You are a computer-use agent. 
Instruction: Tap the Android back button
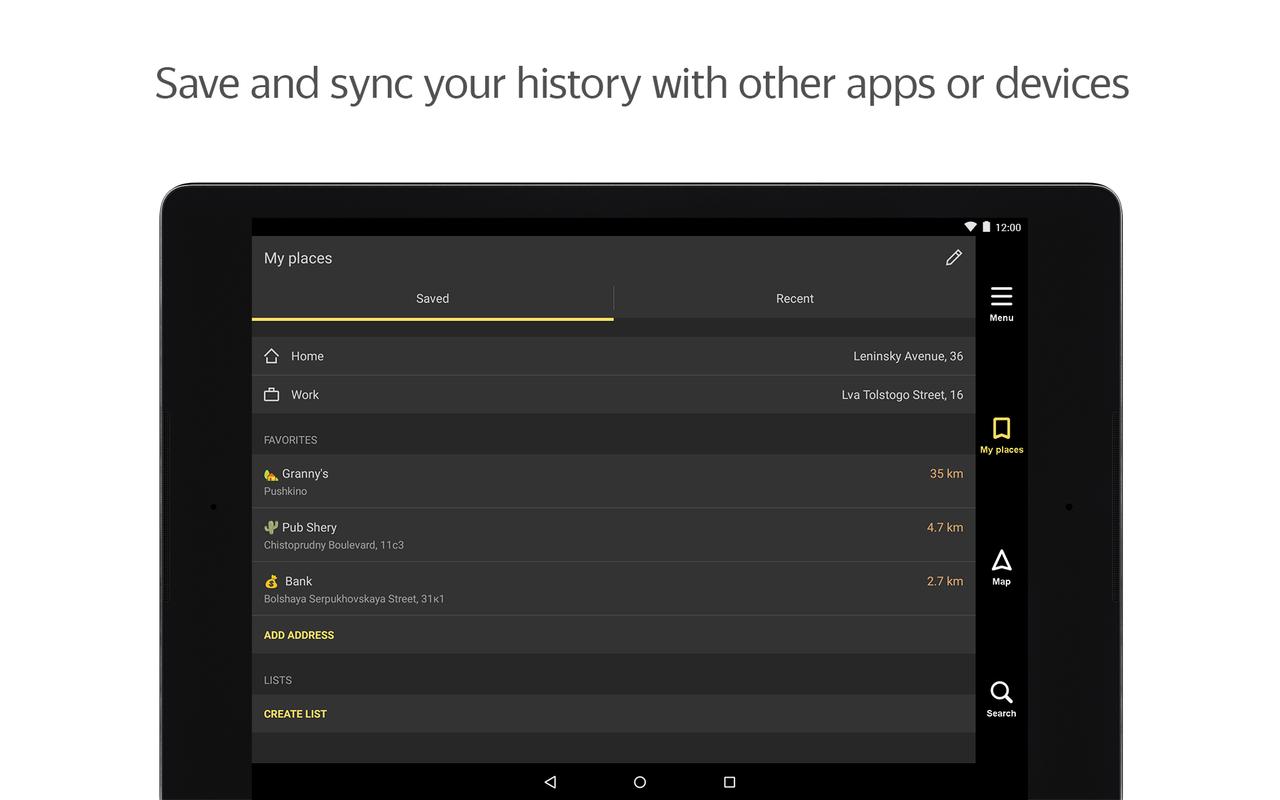coord(550,782)
